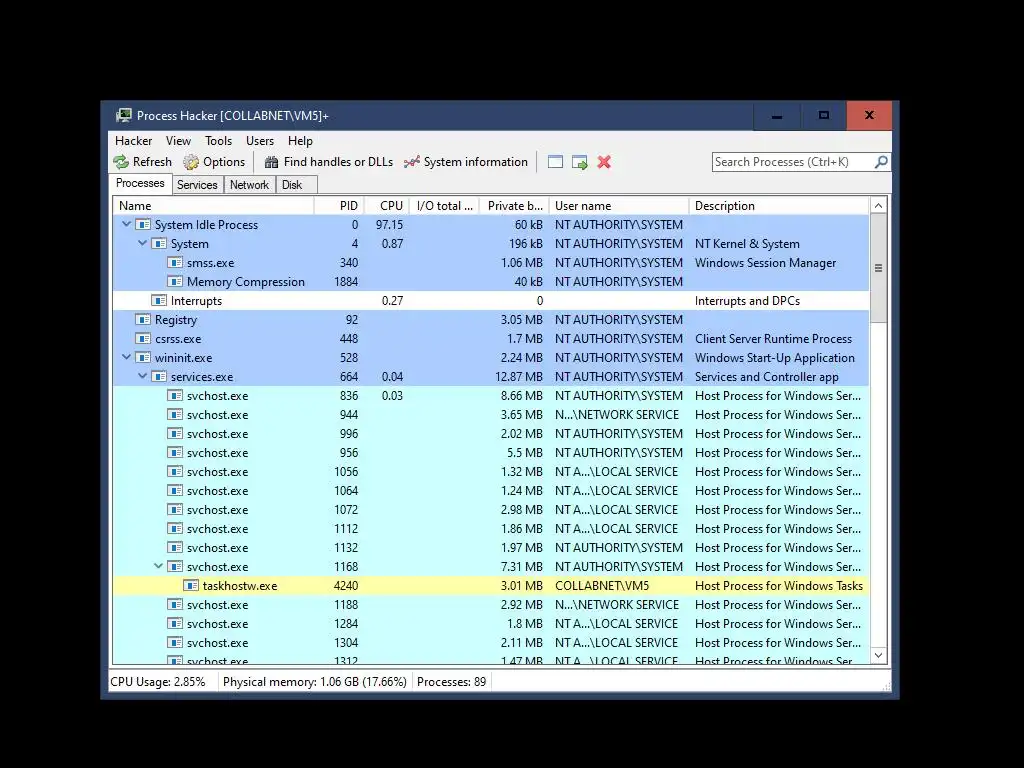Open Options via gear icon
Image resolution: width=1024 pixels, height=768 pixels.
[191, 162]
